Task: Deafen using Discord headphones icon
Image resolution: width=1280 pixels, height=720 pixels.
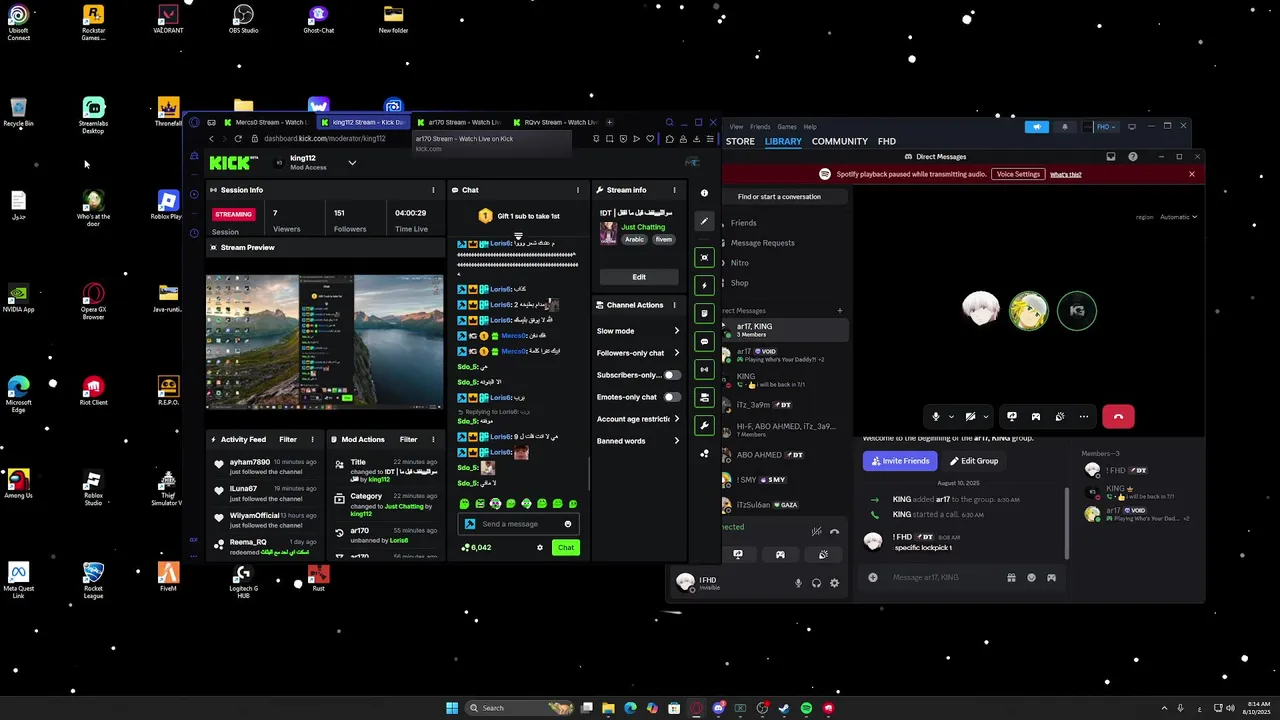Action: coord(816,583)
